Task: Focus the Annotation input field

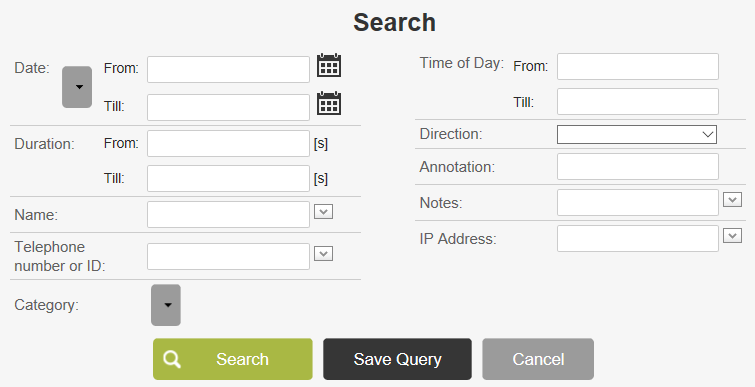Action: tap(638, 167)
